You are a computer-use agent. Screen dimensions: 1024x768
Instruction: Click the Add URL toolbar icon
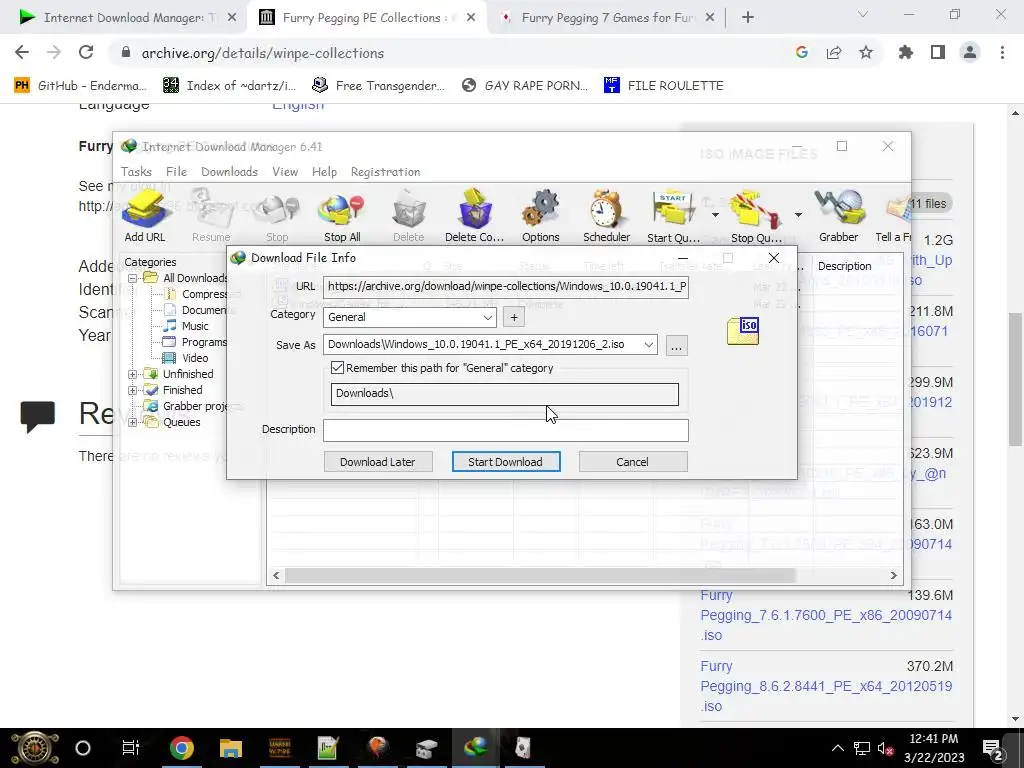pos(144,216)
